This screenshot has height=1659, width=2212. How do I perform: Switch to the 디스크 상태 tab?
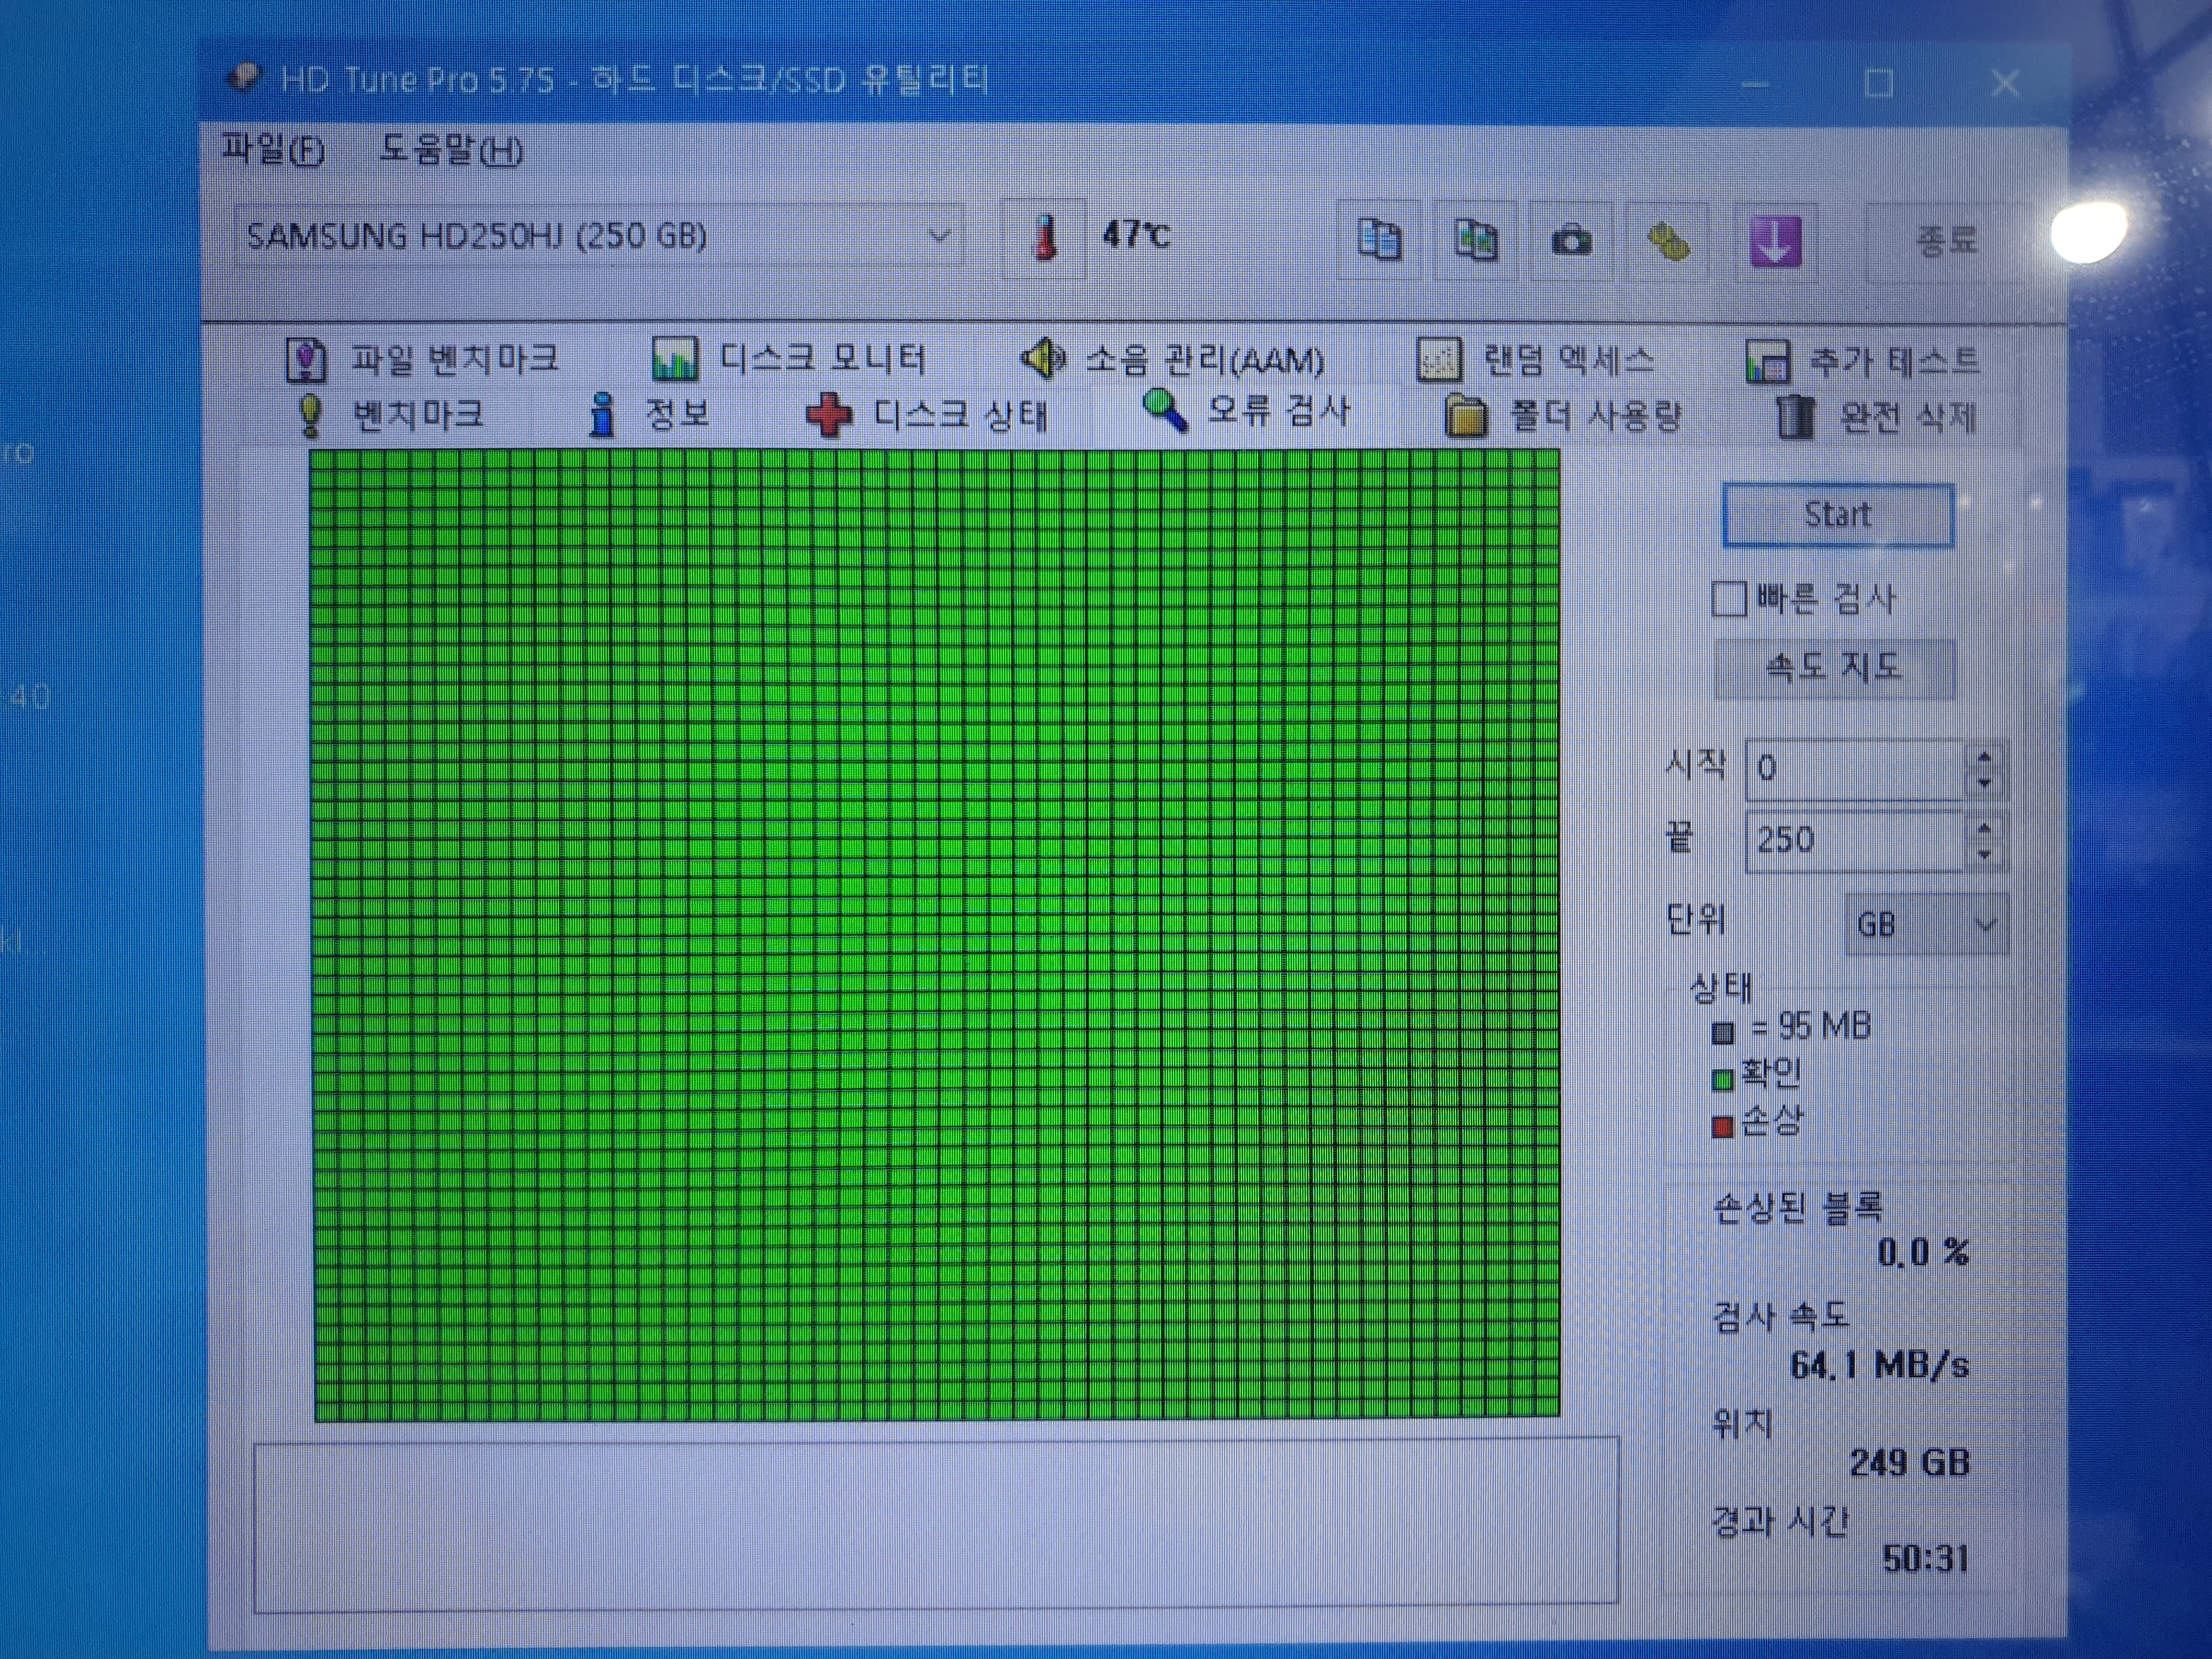click(928, 415)
